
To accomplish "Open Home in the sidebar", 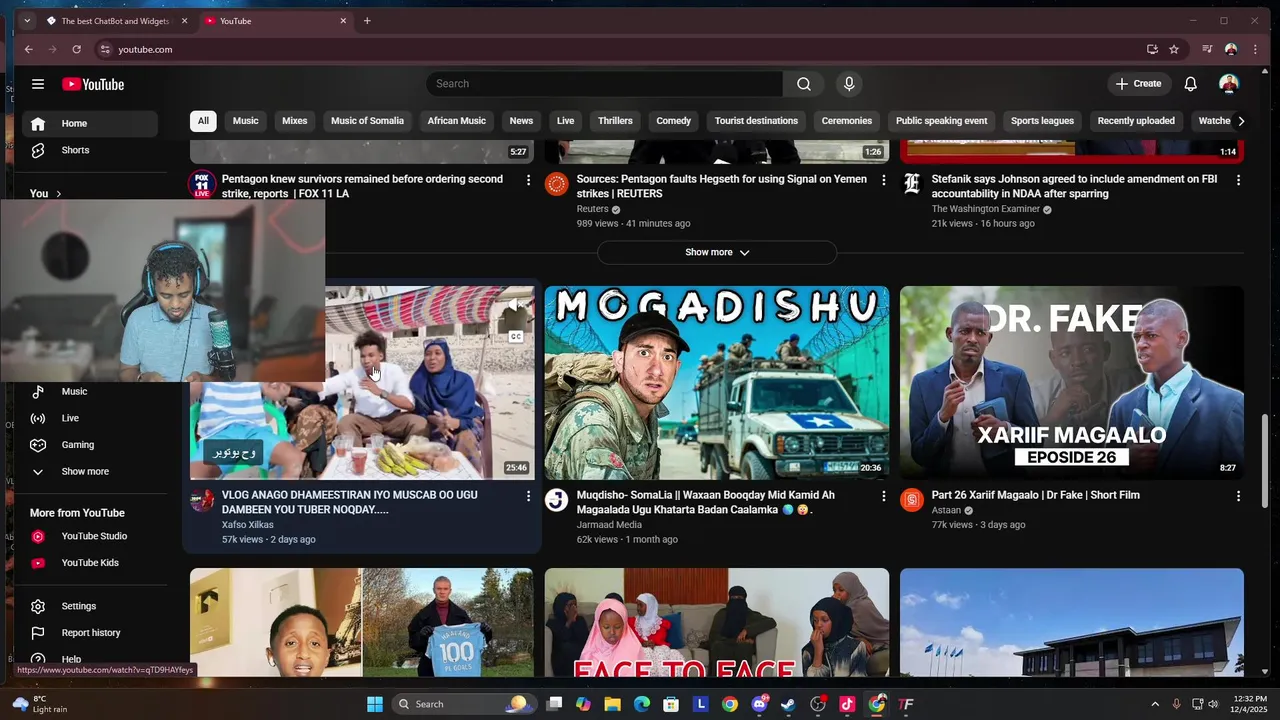I will (90, 124).
